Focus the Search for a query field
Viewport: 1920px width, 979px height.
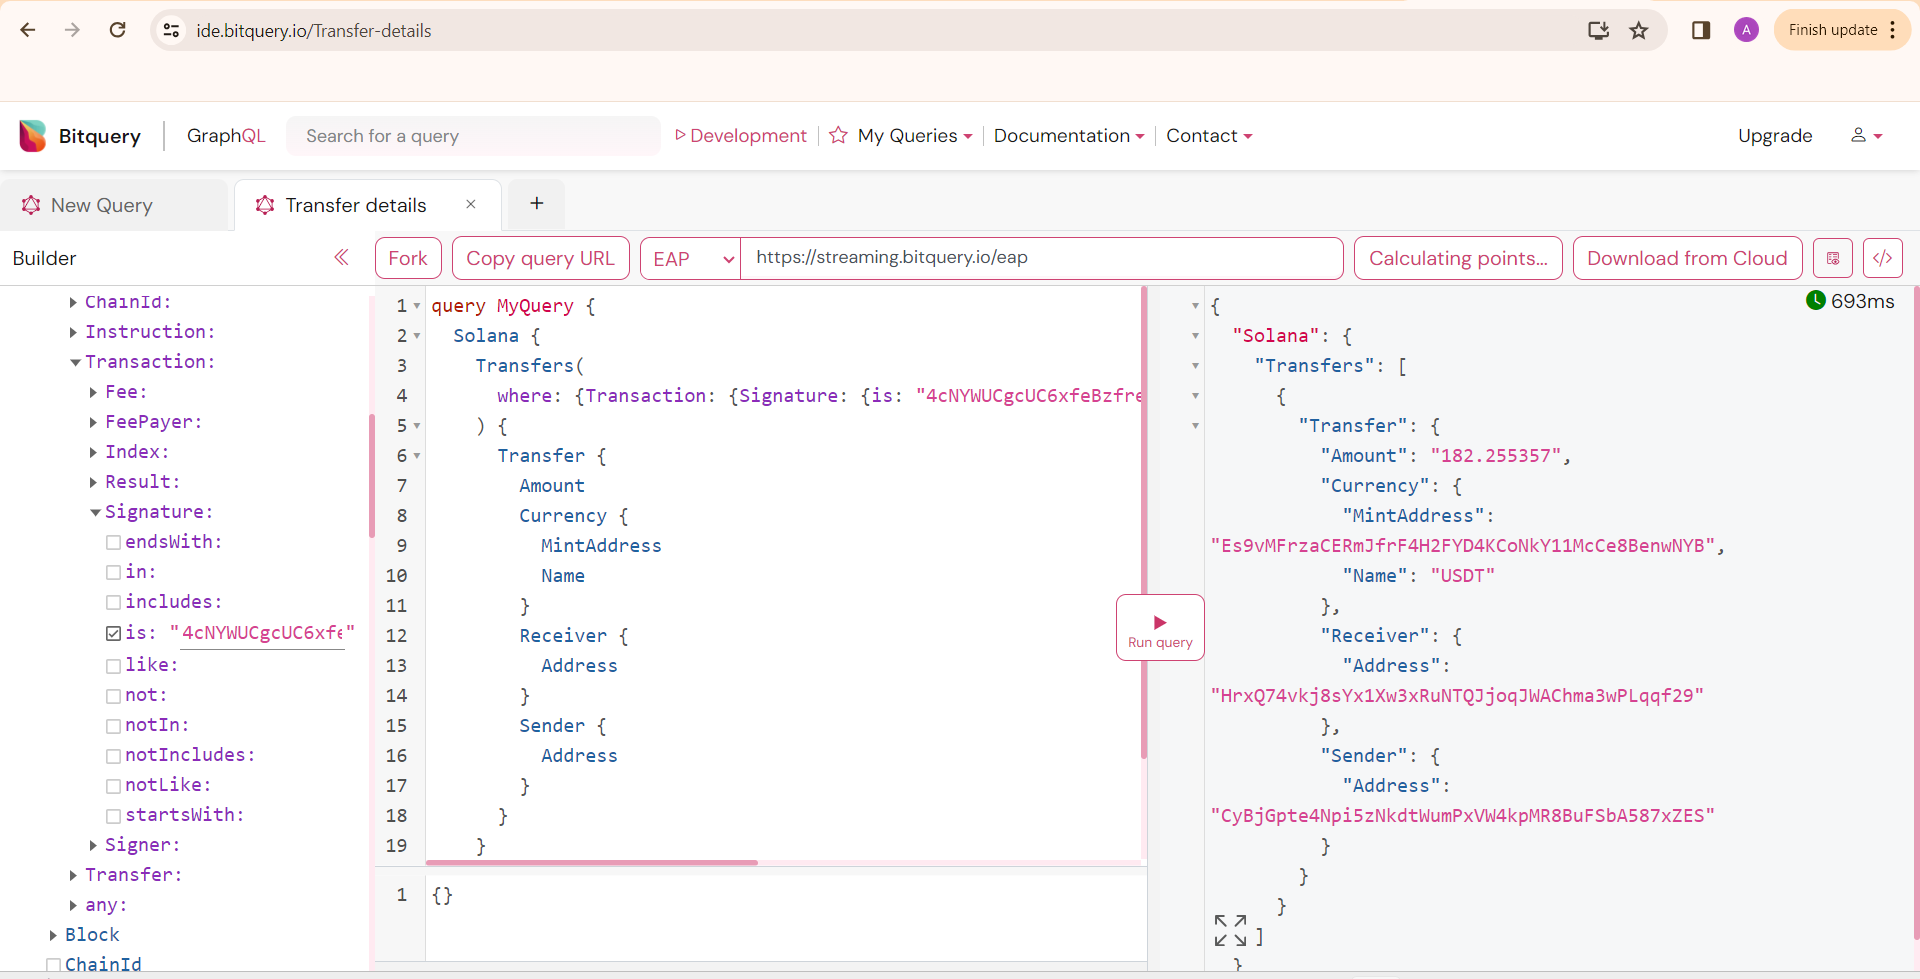pyautogui.click(x=473, y=136)
